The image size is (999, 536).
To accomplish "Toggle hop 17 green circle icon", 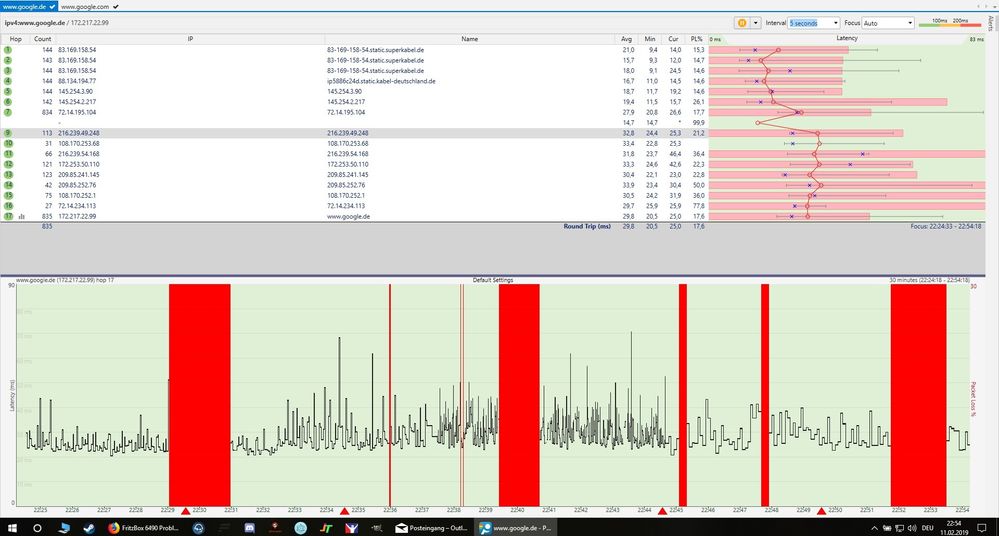I will pyautogui.click(x=8, y=216).
